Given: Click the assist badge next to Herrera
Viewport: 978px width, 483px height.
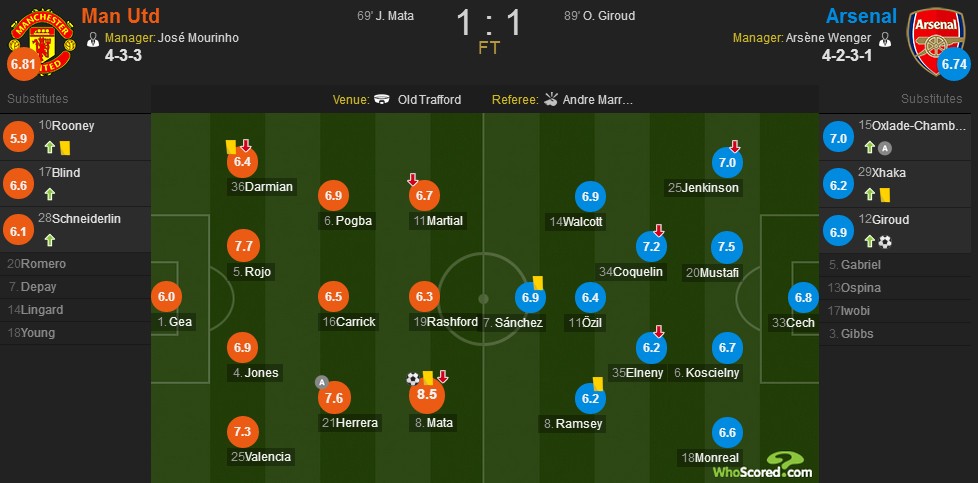Looking at the screenshot, I should click(x=321, y=382).
